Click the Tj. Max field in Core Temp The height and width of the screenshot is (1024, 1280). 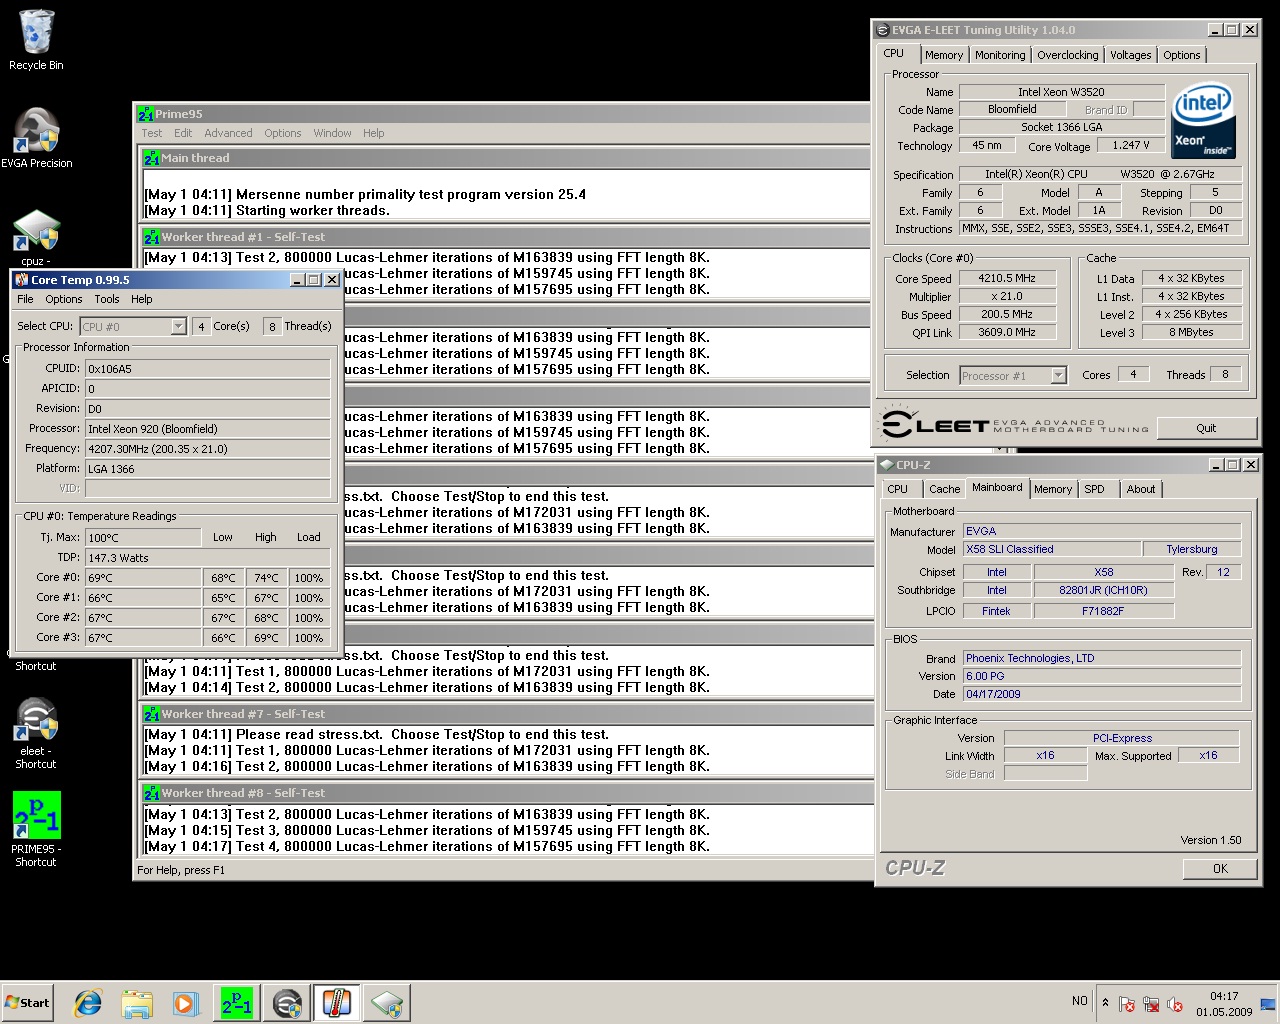click(x=143, y=538)
